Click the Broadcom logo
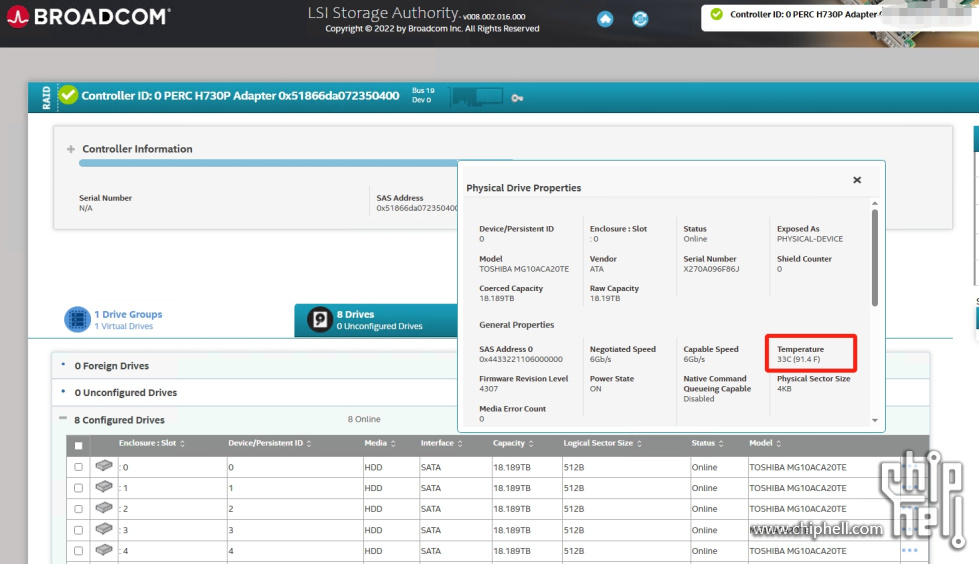 tap(88, 17)
